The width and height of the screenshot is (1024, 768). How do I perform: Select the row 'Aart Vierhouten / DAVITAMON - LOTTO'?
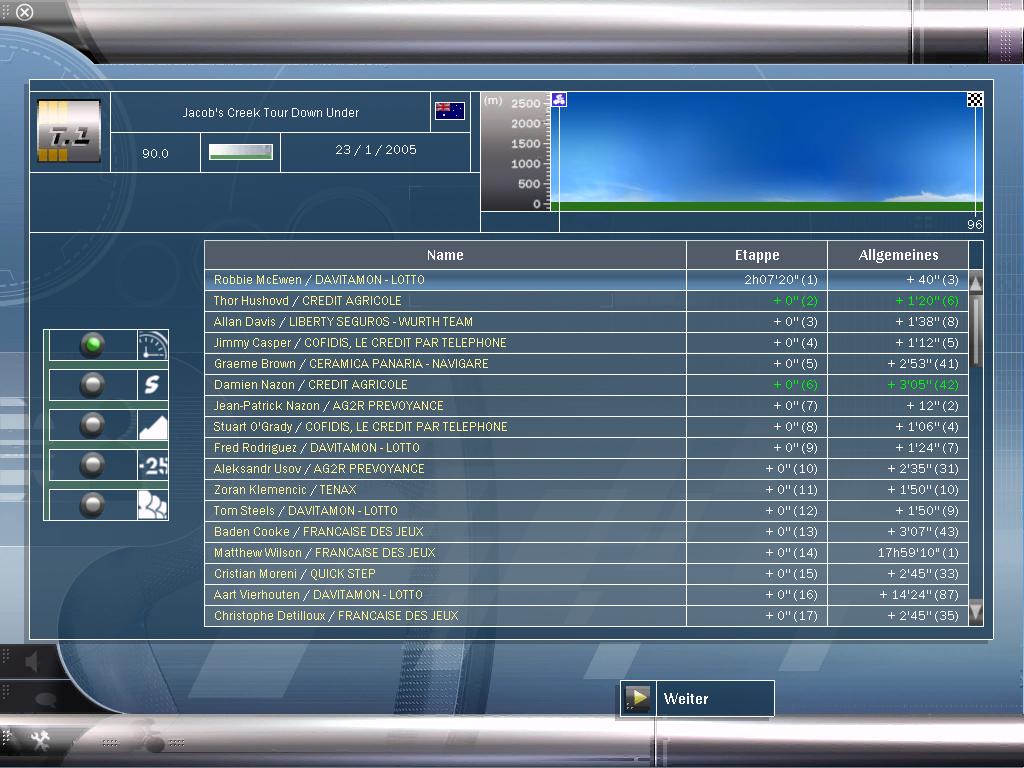point(586,594)
